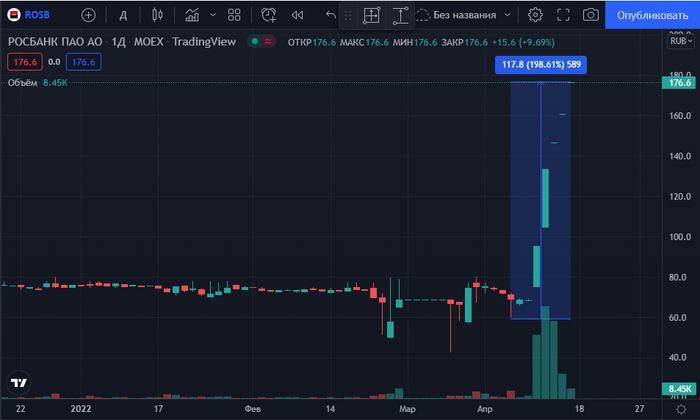This screenshot has width=700, height=420.
Task: Undo the last action with the arrow icon
Action: tap(331, 15)
